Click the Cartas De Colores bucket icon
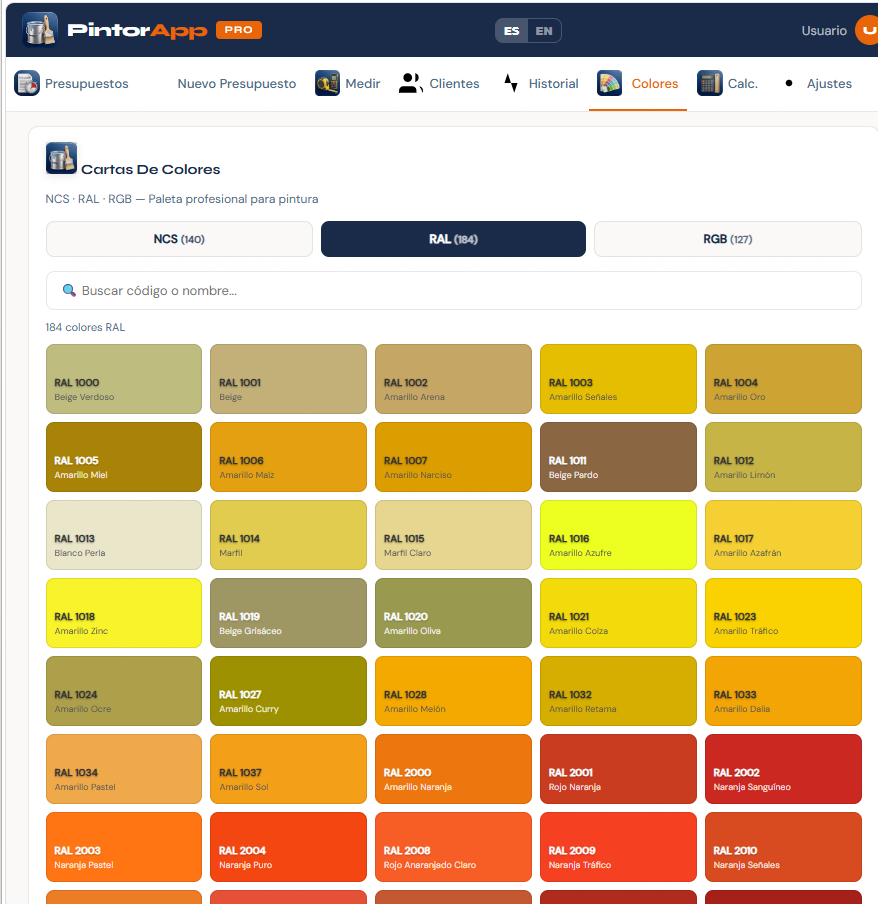Viewport: 878px width, 904px height. (x=61, y=158)
